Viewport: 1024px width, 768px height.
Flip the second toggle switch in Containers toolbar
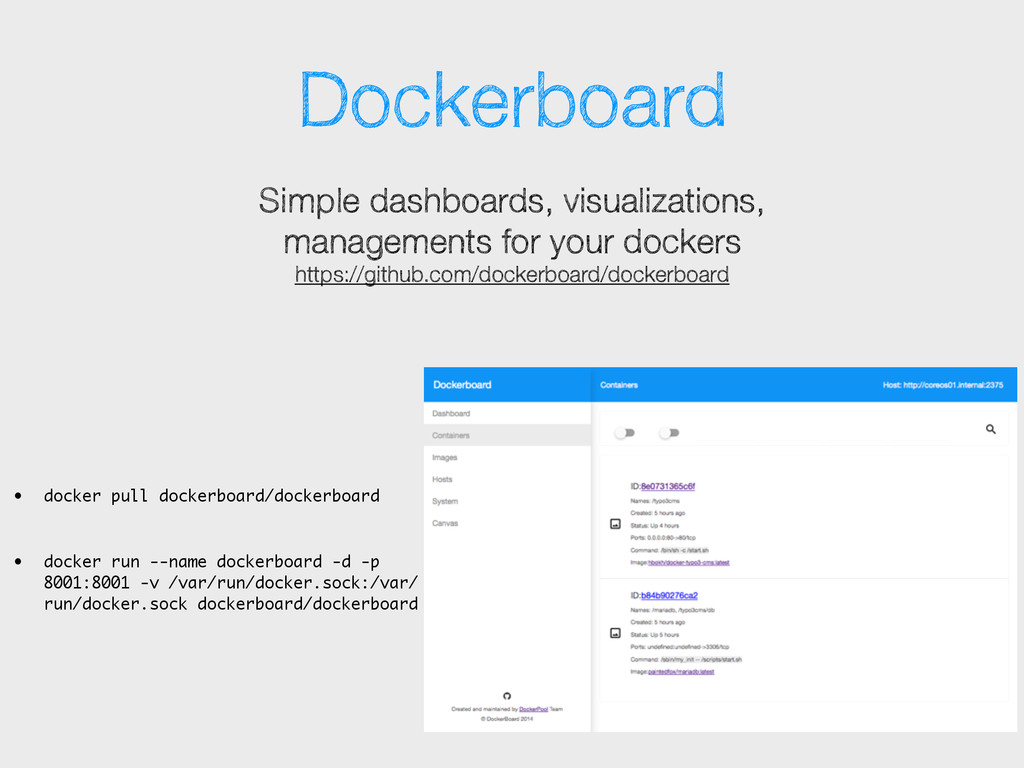point(669,432)
